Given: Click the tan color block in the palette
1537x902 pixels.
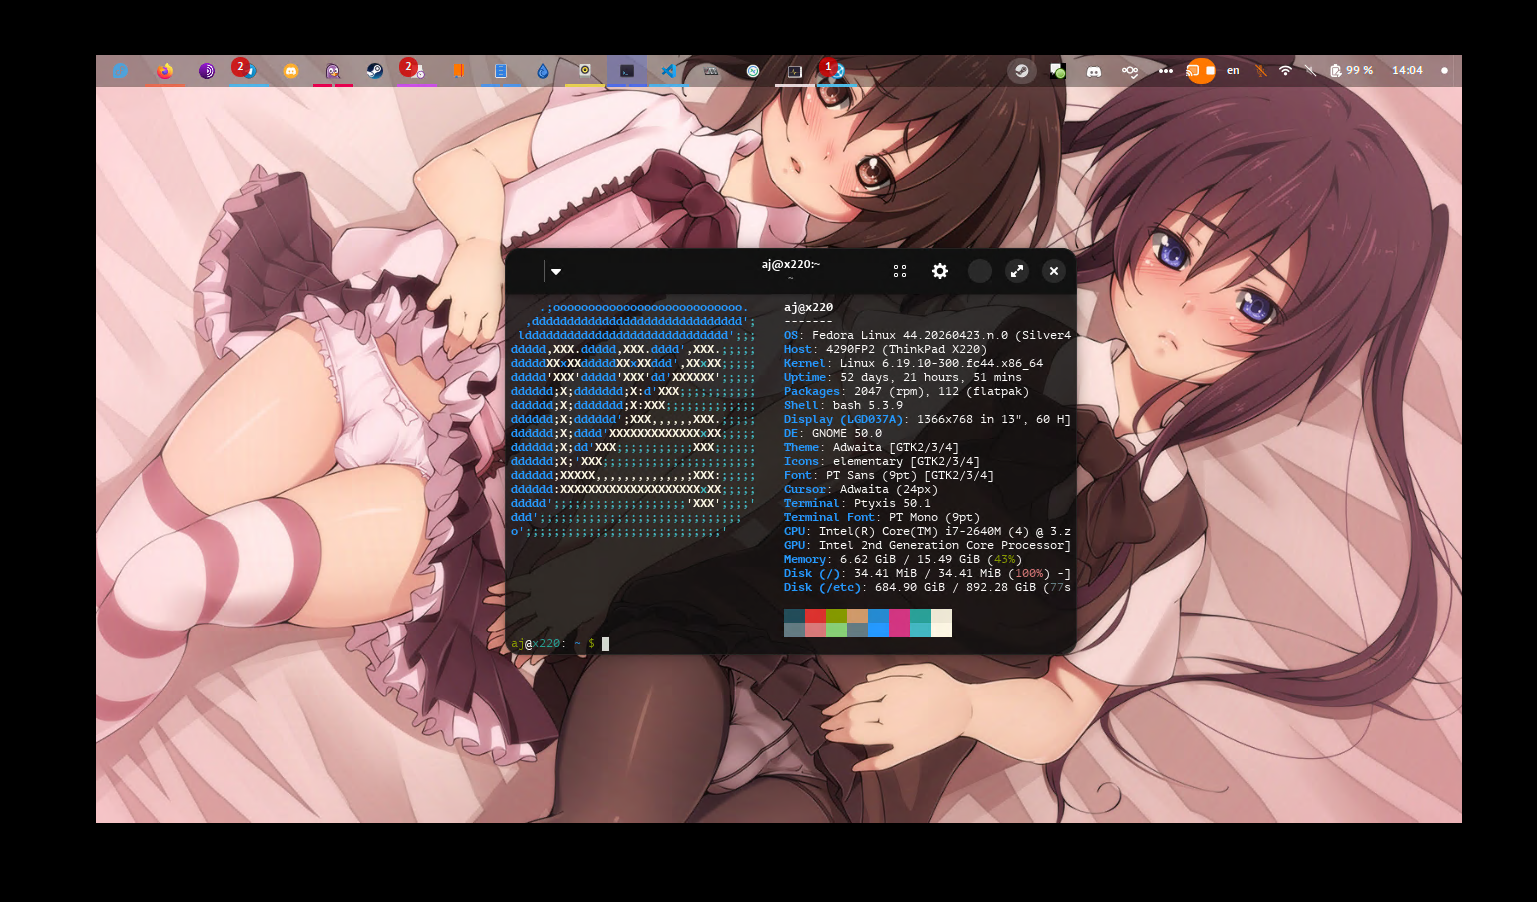Looking at the screenshot, I should (x=857, y=616).
